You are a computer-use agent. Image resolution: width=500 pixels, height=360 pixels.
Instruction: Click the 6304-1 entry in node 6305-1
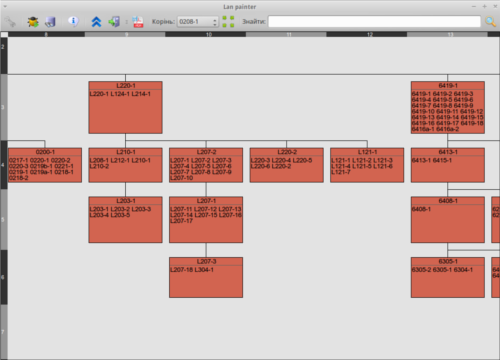(463, 270)
